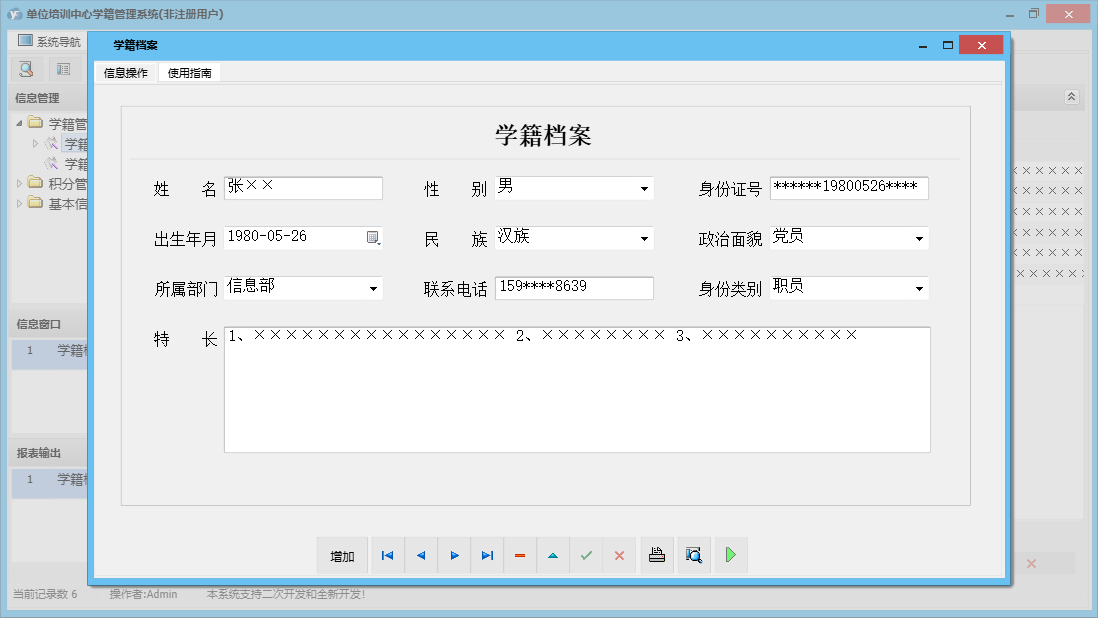Jump to the first record using navigation icon
Screen dimensions: 1098x618
tap(388, 555)
